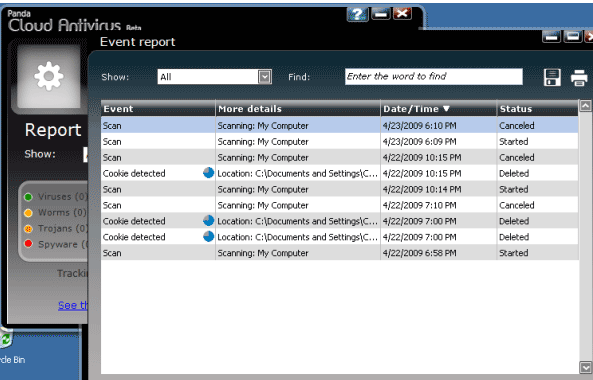Click Location details in the 10:15 PM cookie row

[x=297, y=174]
